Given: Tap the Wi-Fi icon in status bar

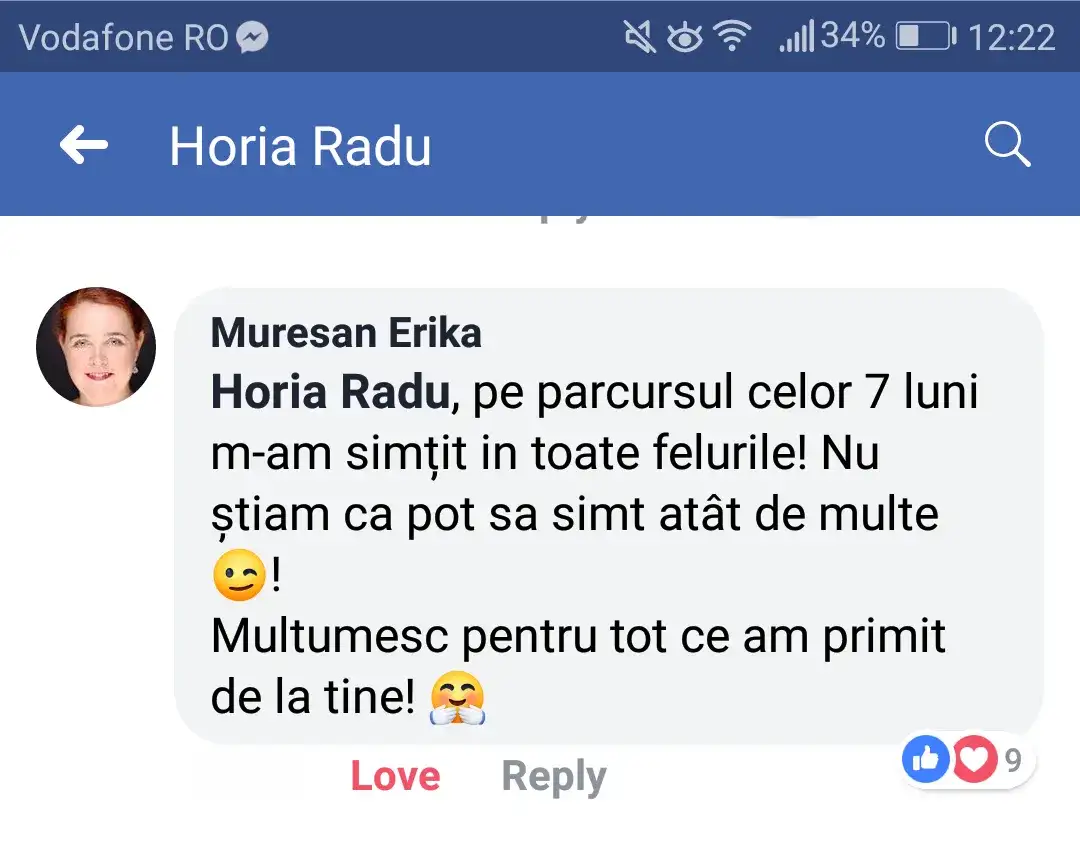Looking at the screenshot, I should point(733,38).
